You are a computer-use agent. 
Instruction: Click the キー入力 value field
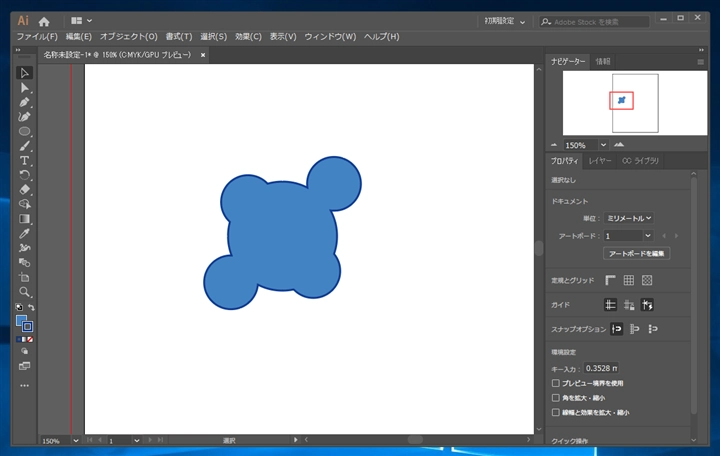point(601,368)
